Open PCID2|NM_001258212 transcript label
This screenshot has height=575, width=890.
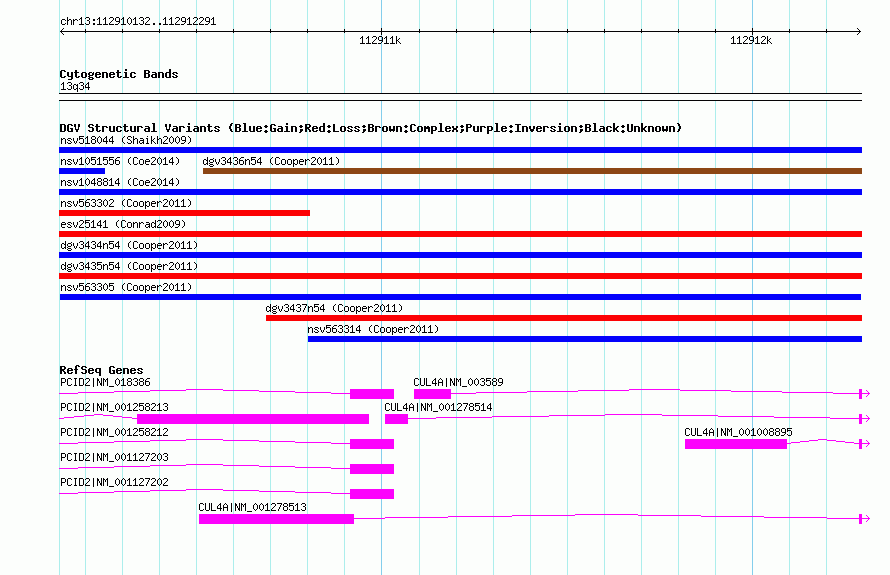(114, 432)
